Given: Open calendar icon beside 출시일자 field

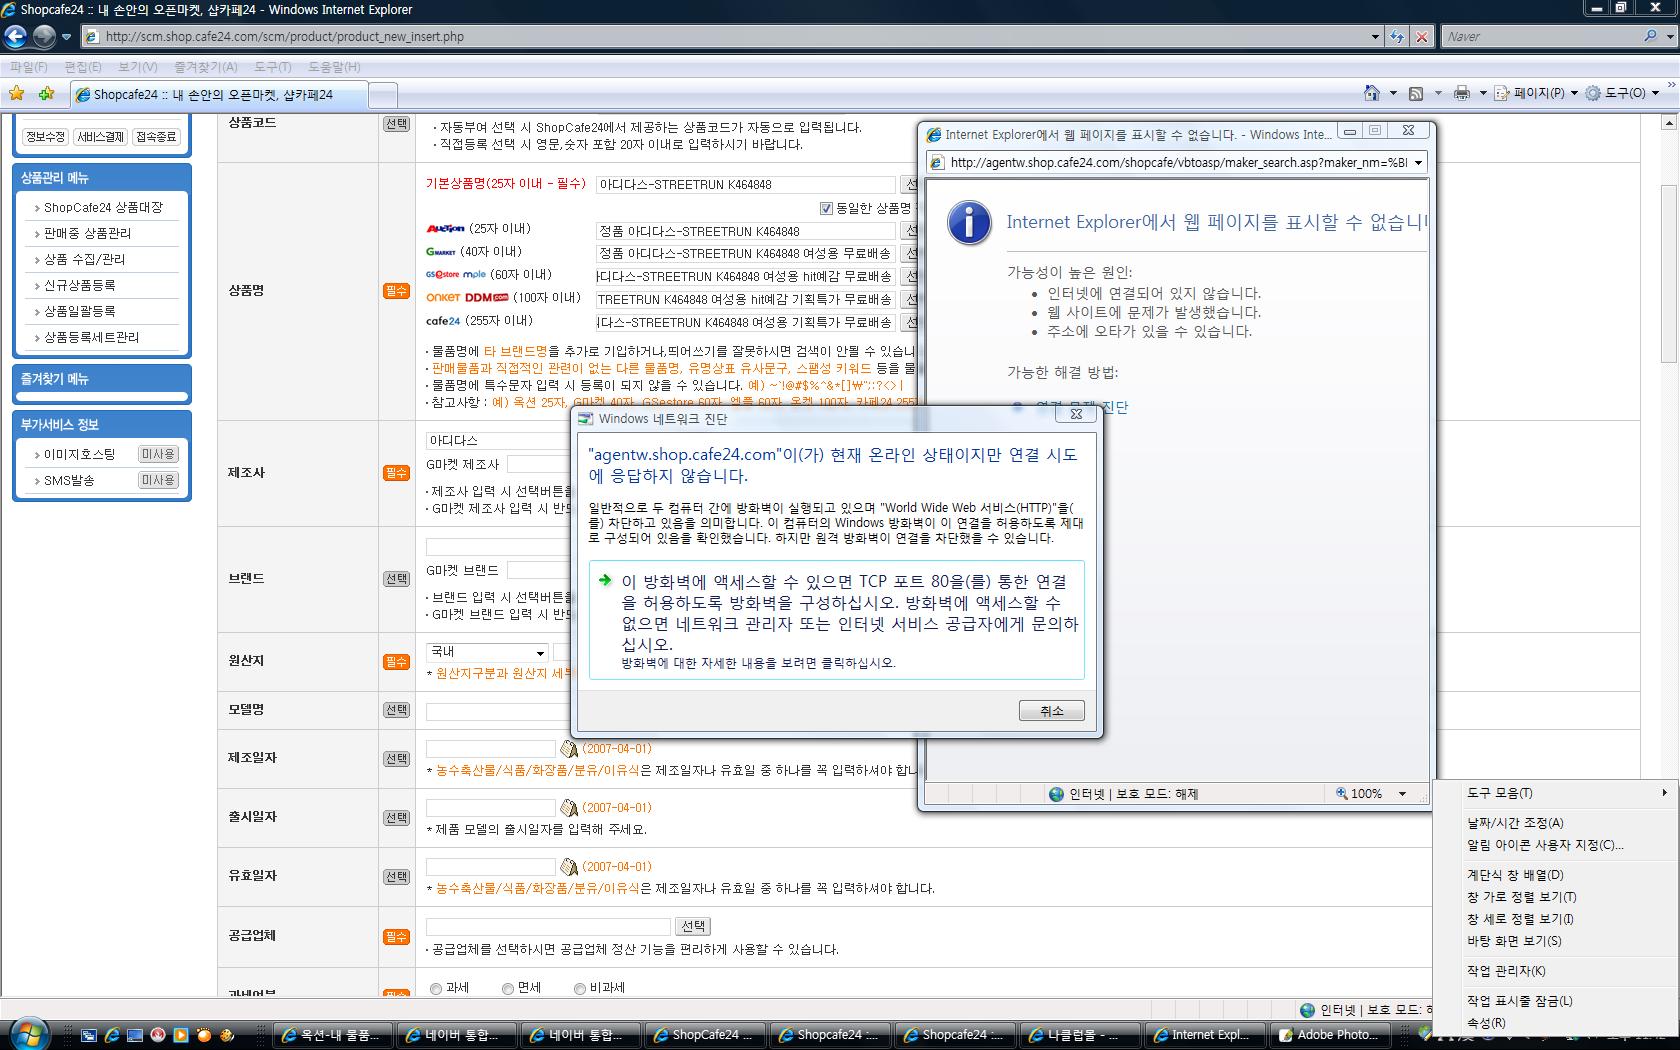Looking at the screenshot, I should [569, 808].
